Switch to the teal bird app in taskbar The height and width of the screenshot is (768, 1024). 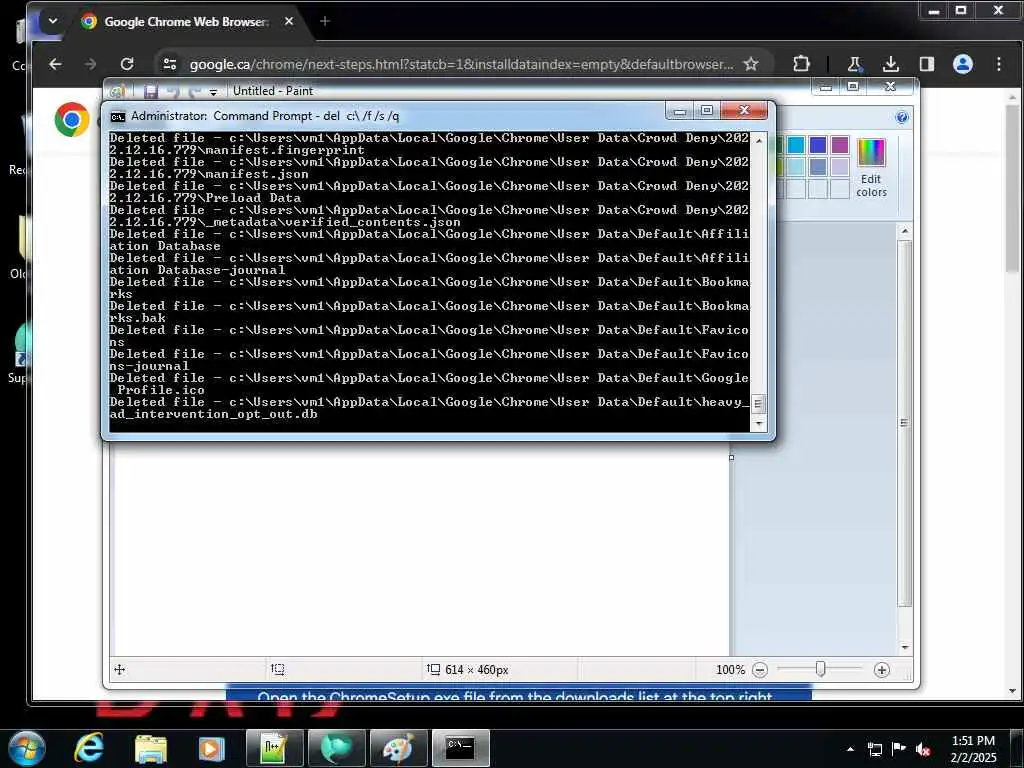point(336,748)
